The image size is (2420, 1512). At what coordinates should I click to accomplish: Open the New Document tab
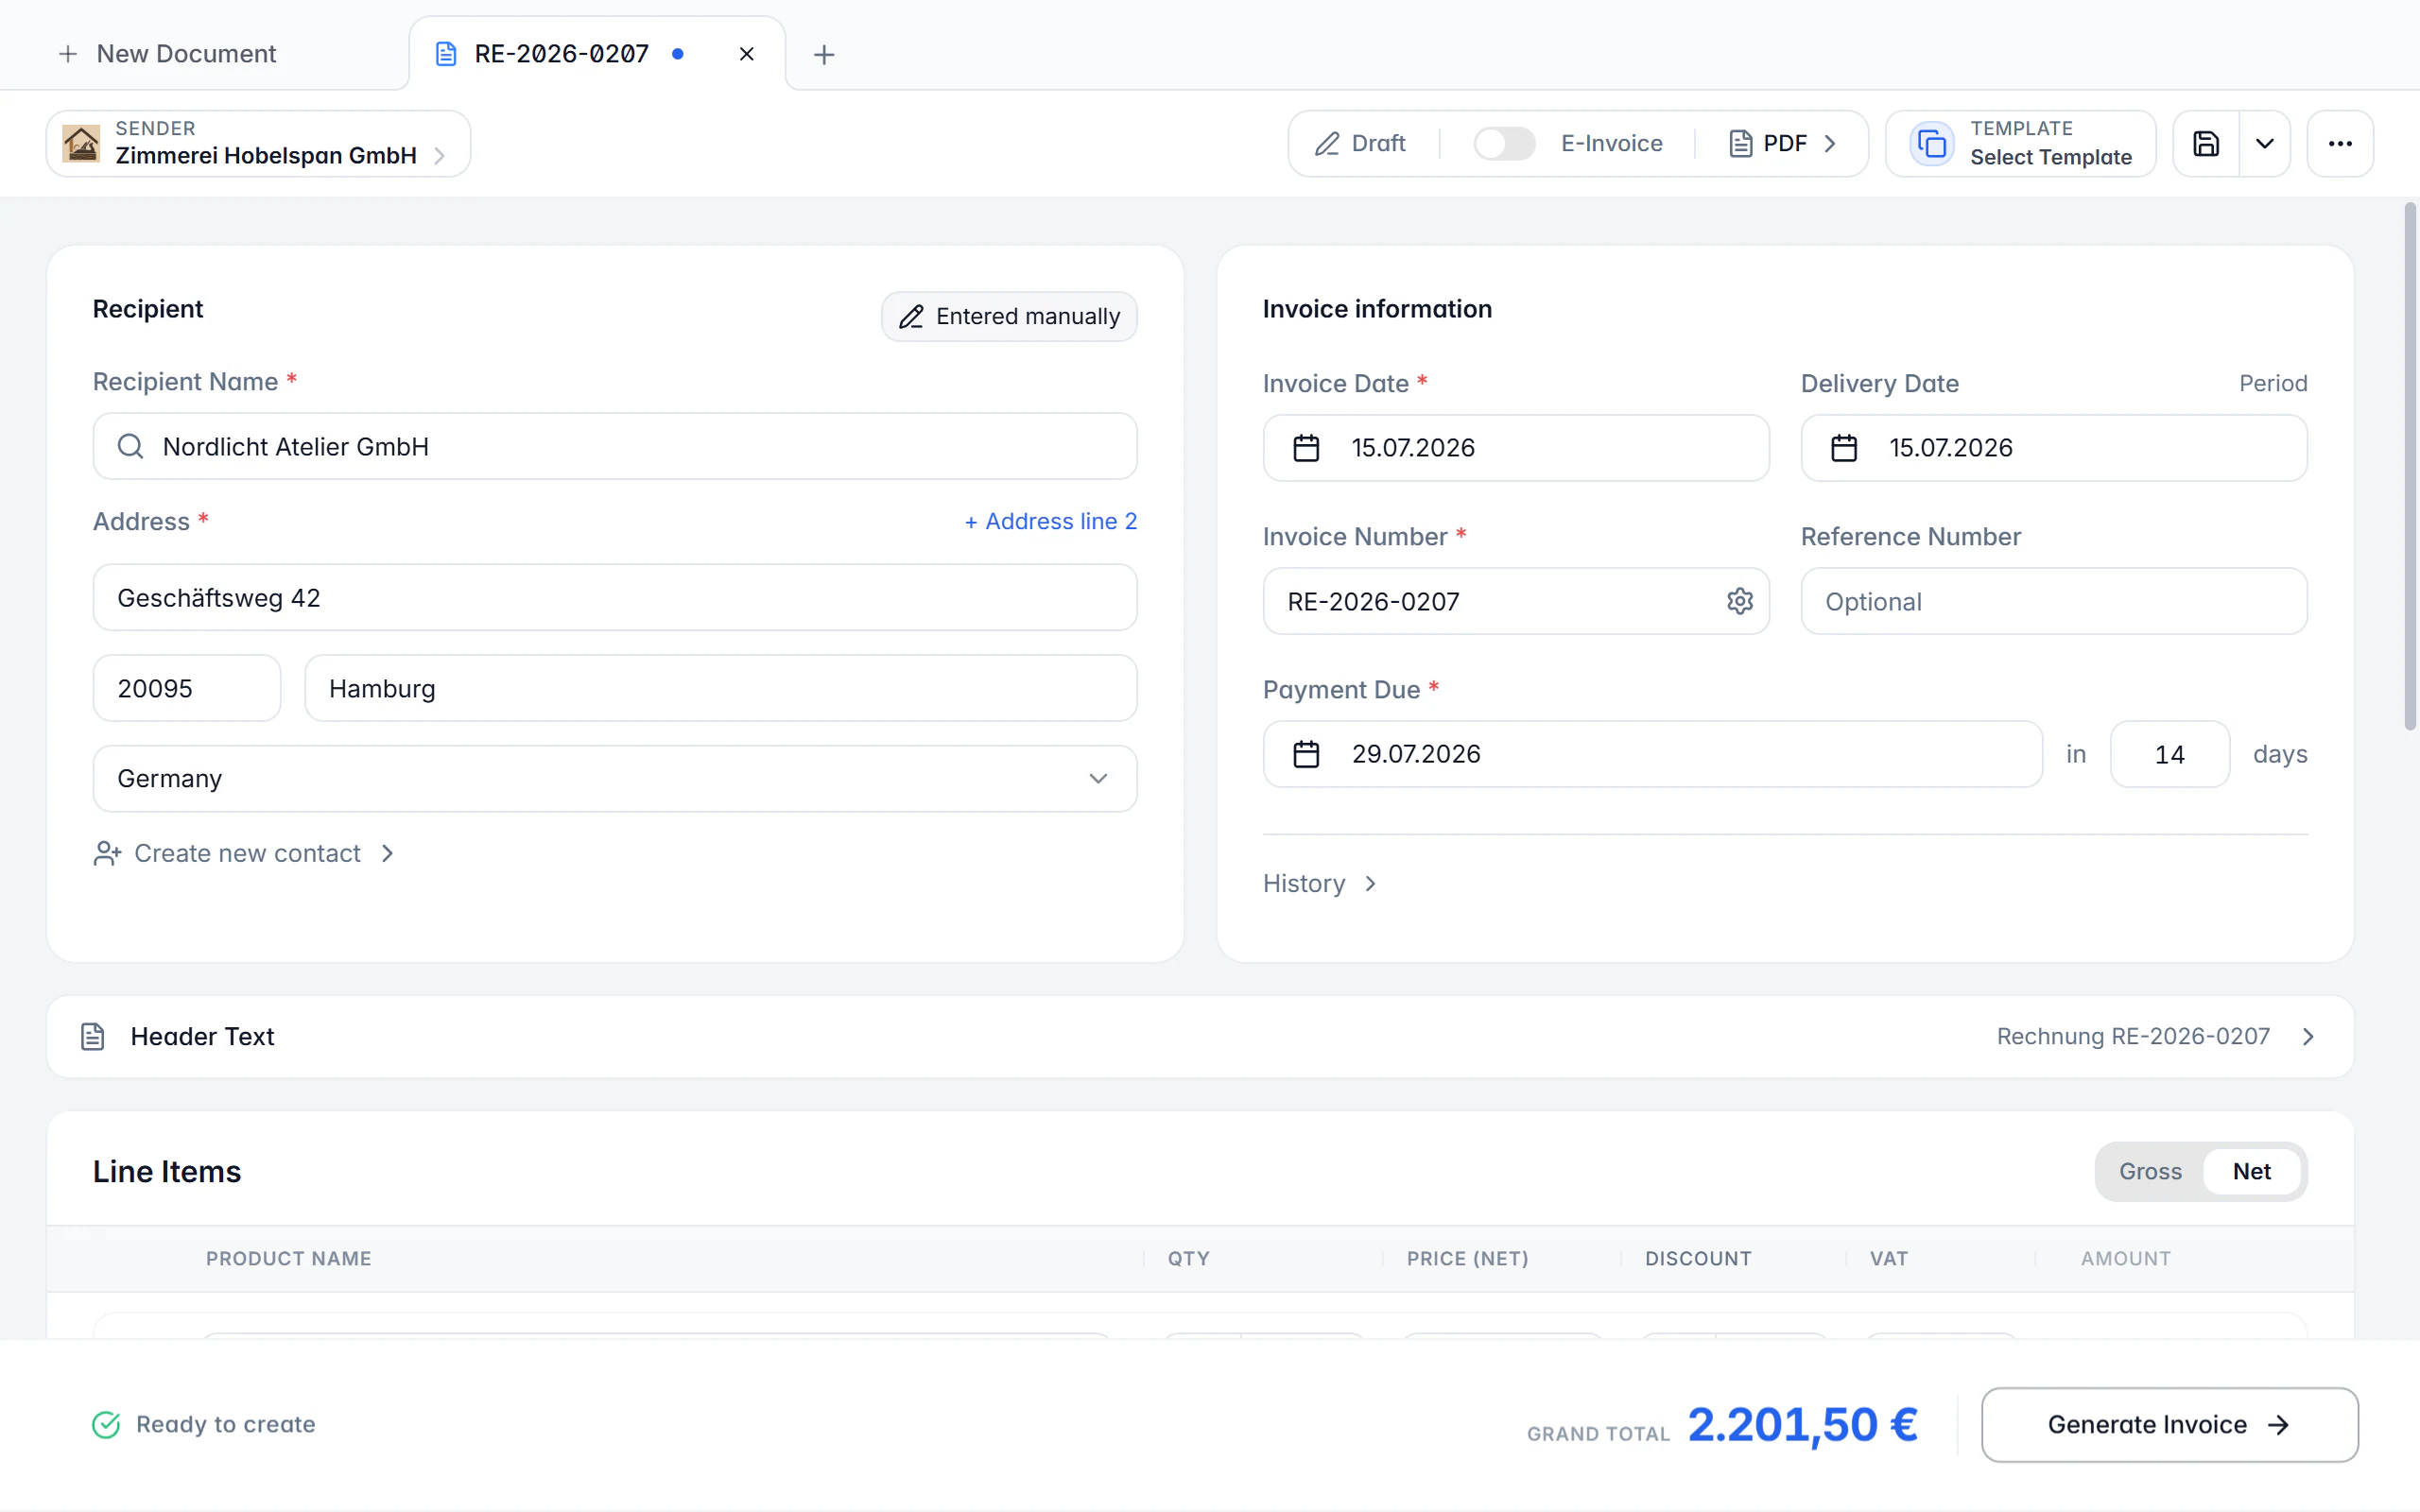coord(167,54)
